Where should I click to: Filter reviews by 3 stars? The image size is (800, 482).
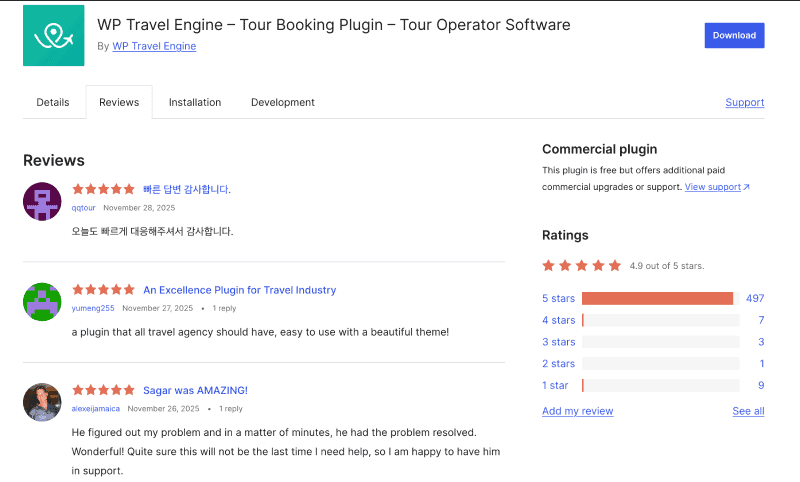tap(558, 342)
